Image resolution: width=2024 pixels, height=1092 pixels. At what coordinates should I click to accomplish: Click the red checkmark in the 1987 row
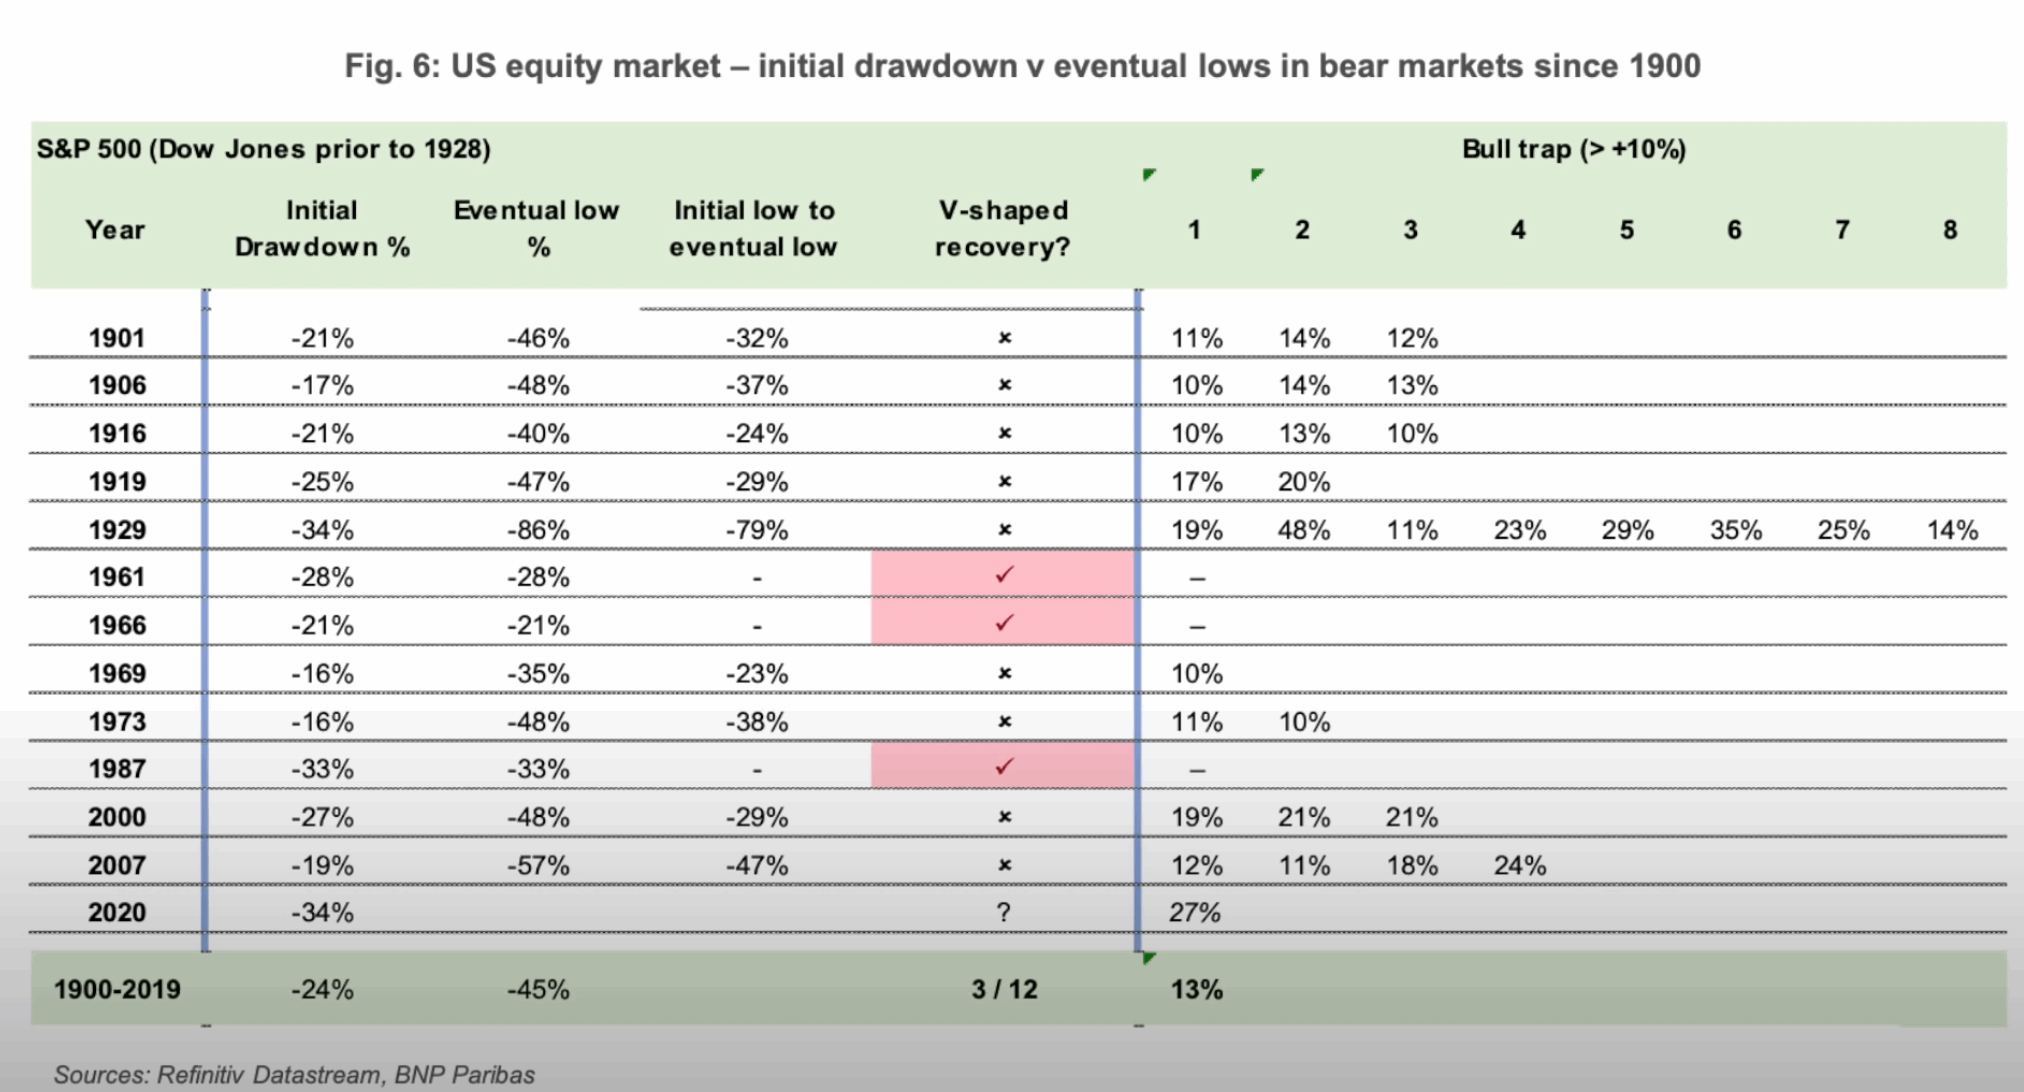1004,767
